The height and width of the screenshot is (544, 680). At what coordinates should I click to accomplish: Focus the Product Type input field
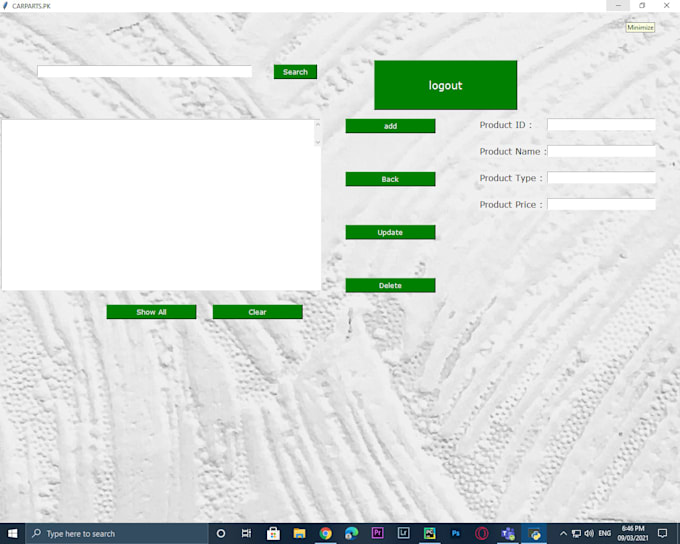(601, 177)
